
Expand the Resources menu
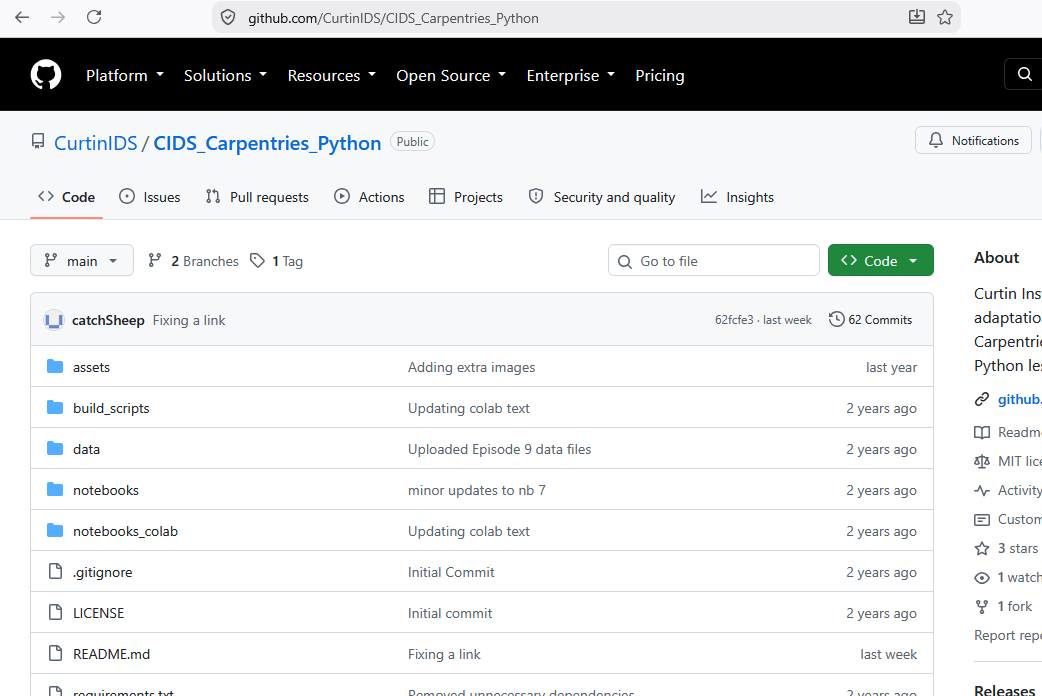(x=332, y=75)
